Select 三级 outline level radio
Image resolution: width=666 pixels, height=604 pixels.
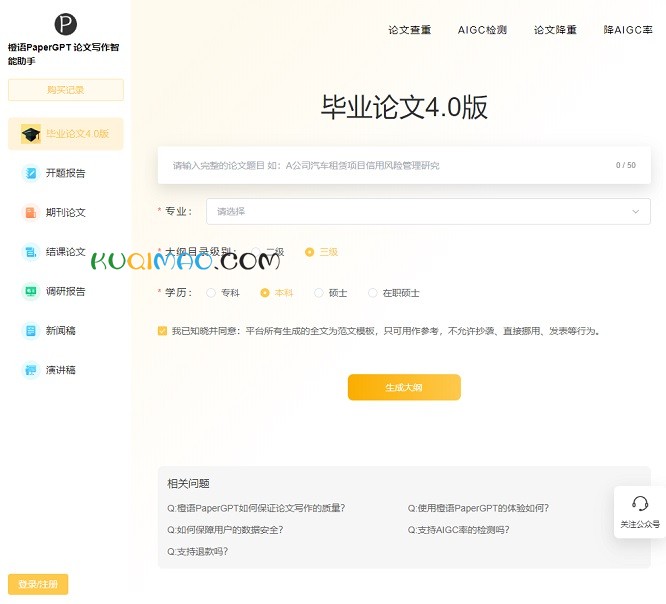[310, 252]
